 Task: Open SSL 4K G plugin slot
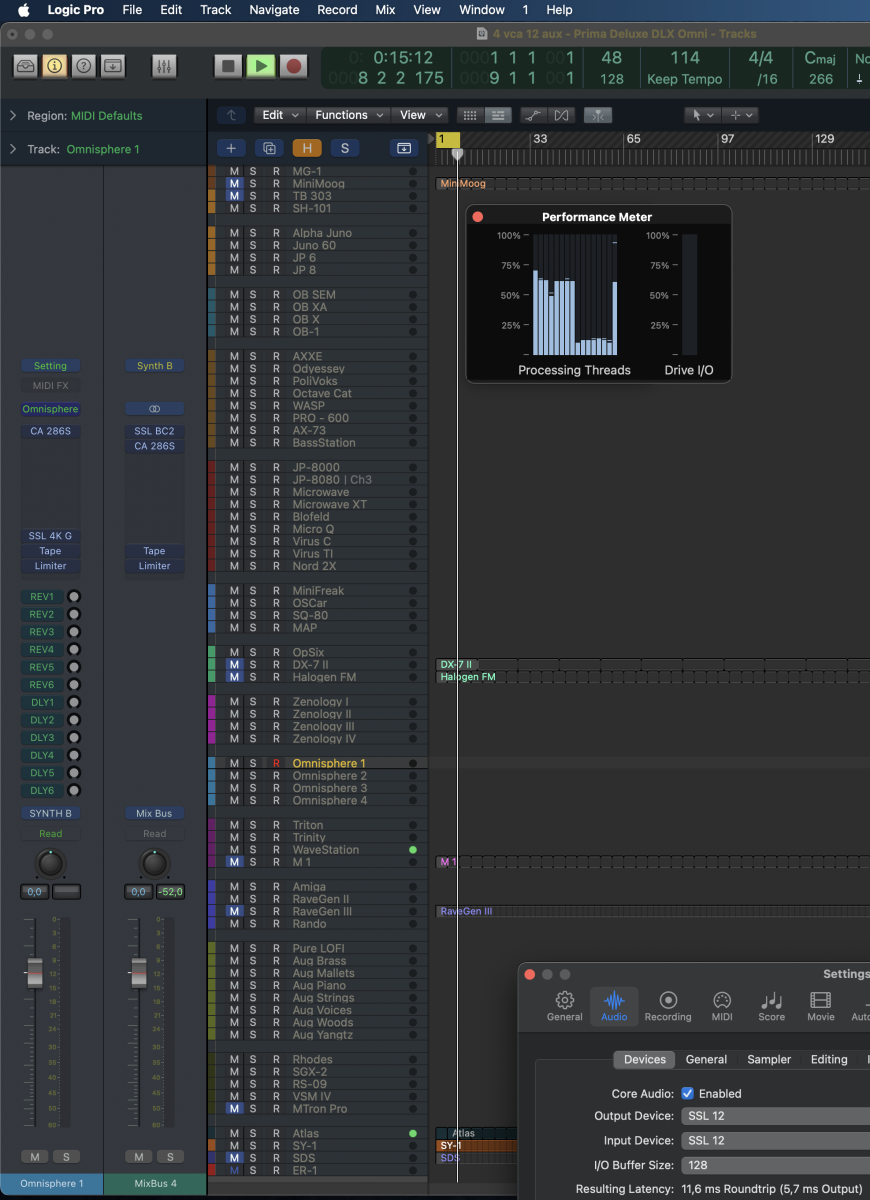[50, 536]
